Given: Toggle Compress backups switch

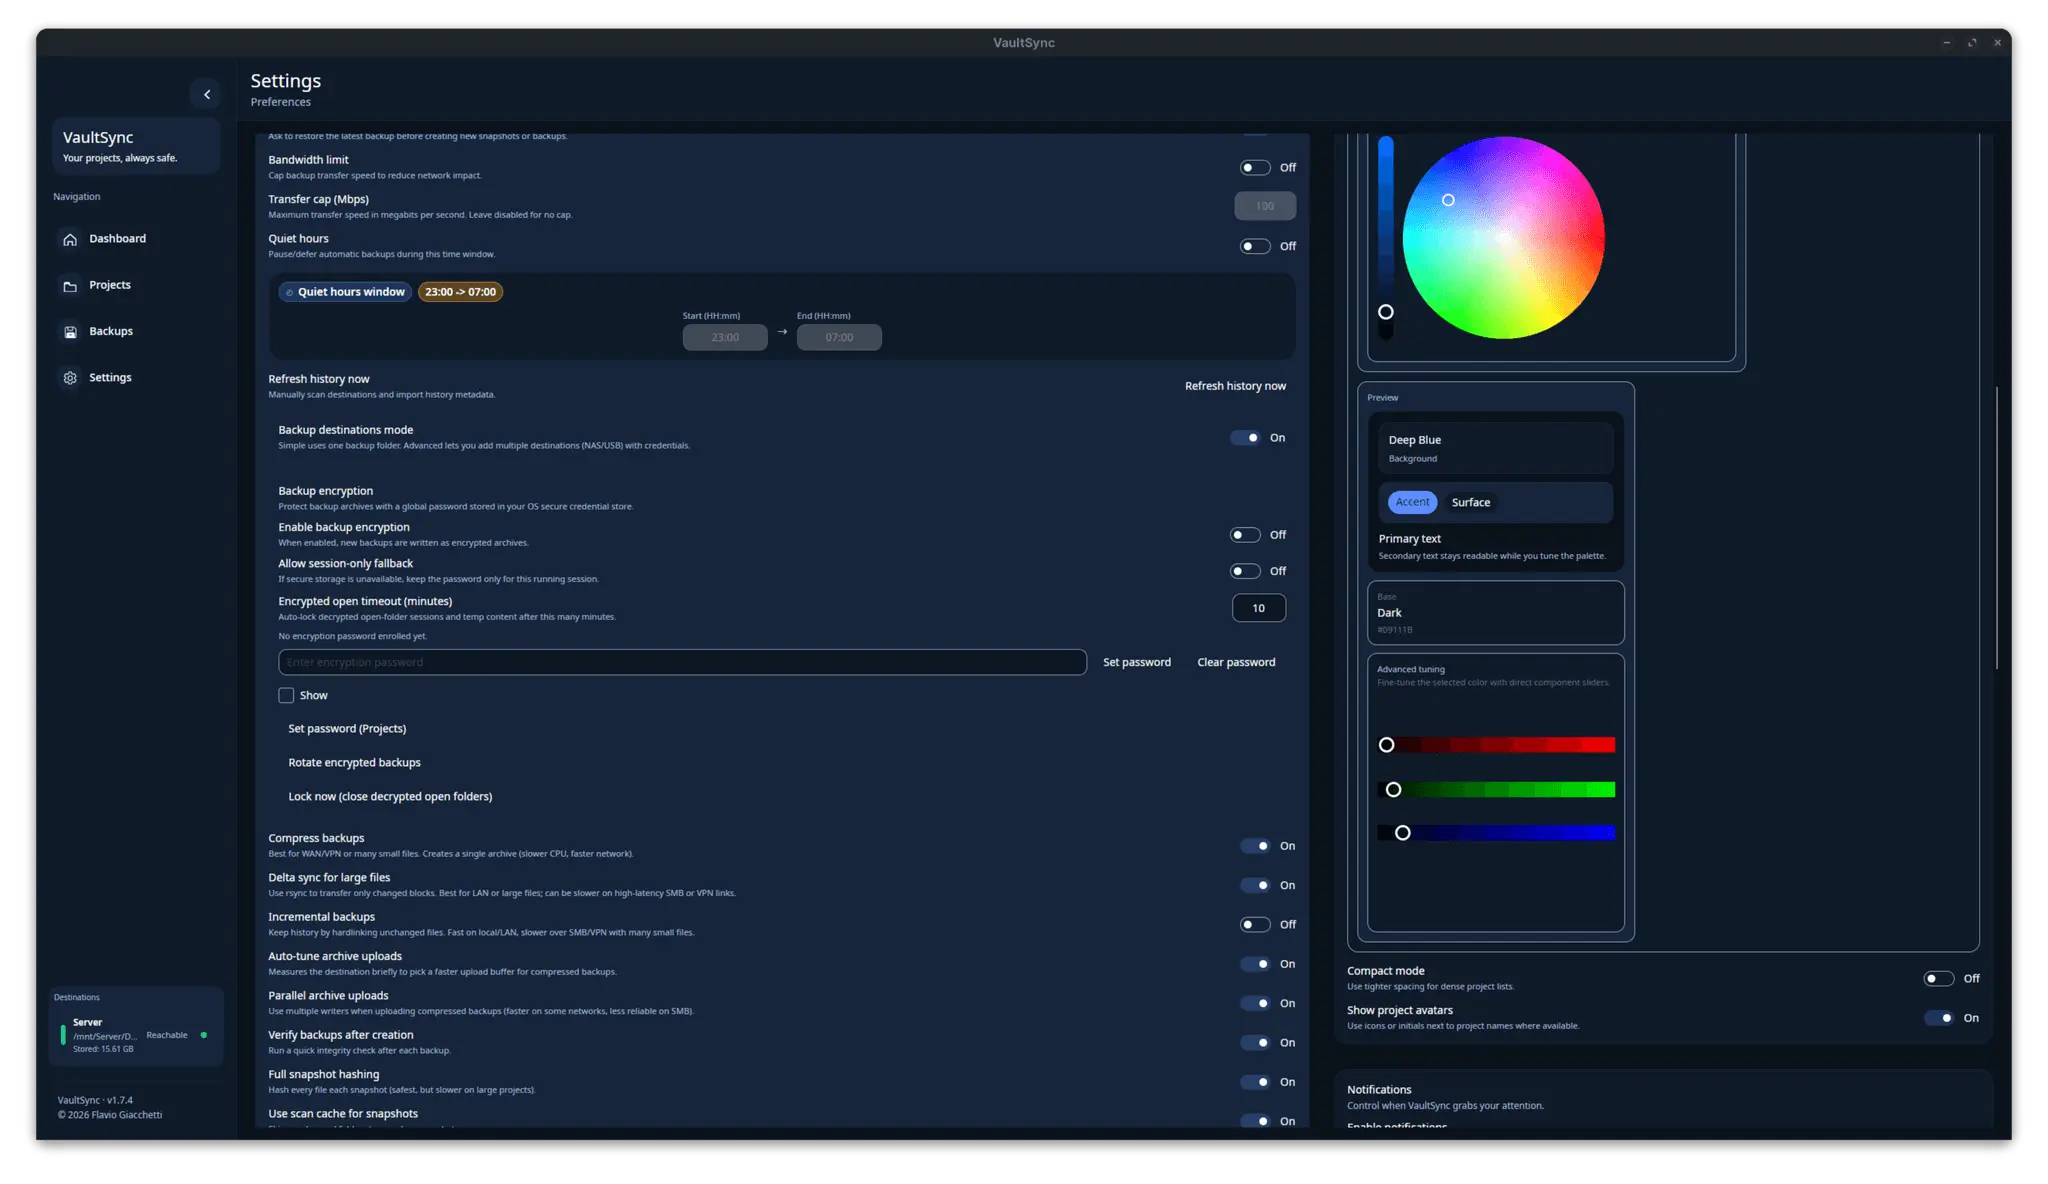Looking at the screenshot, I should pos(1255,846).
